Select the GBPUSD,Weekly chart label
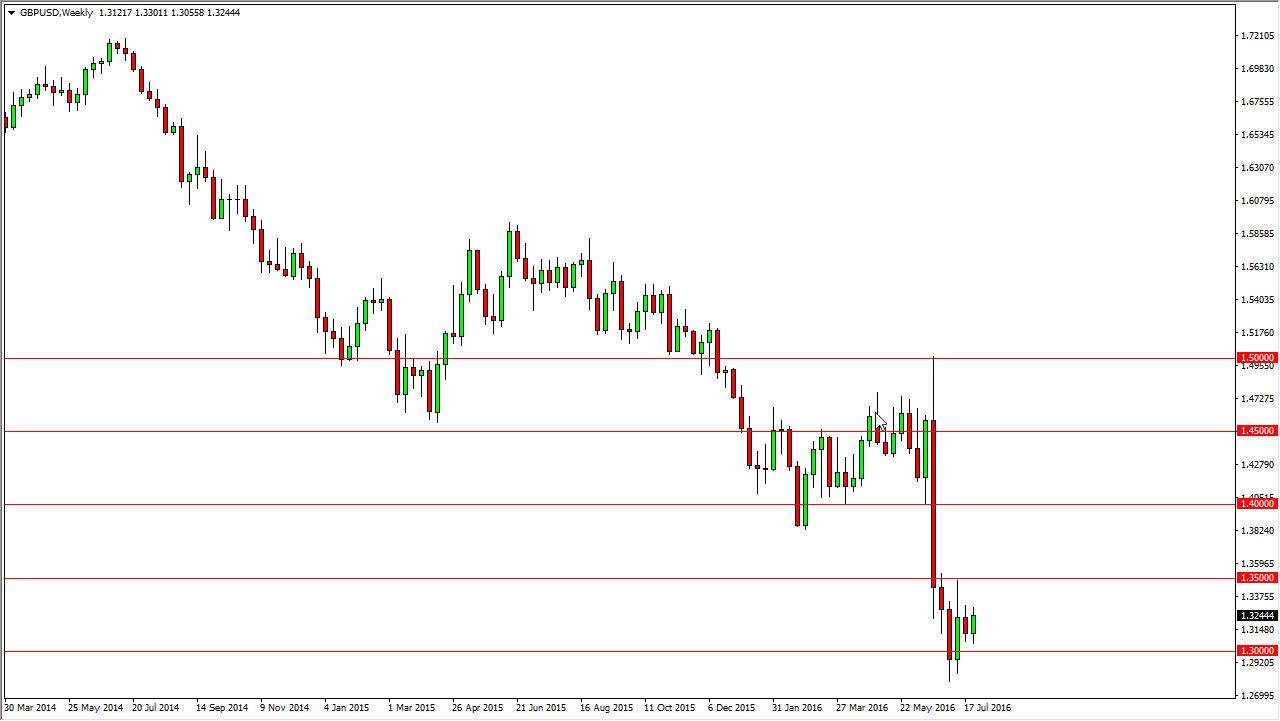The image size is (1280, 721). [x=55, y=14]
